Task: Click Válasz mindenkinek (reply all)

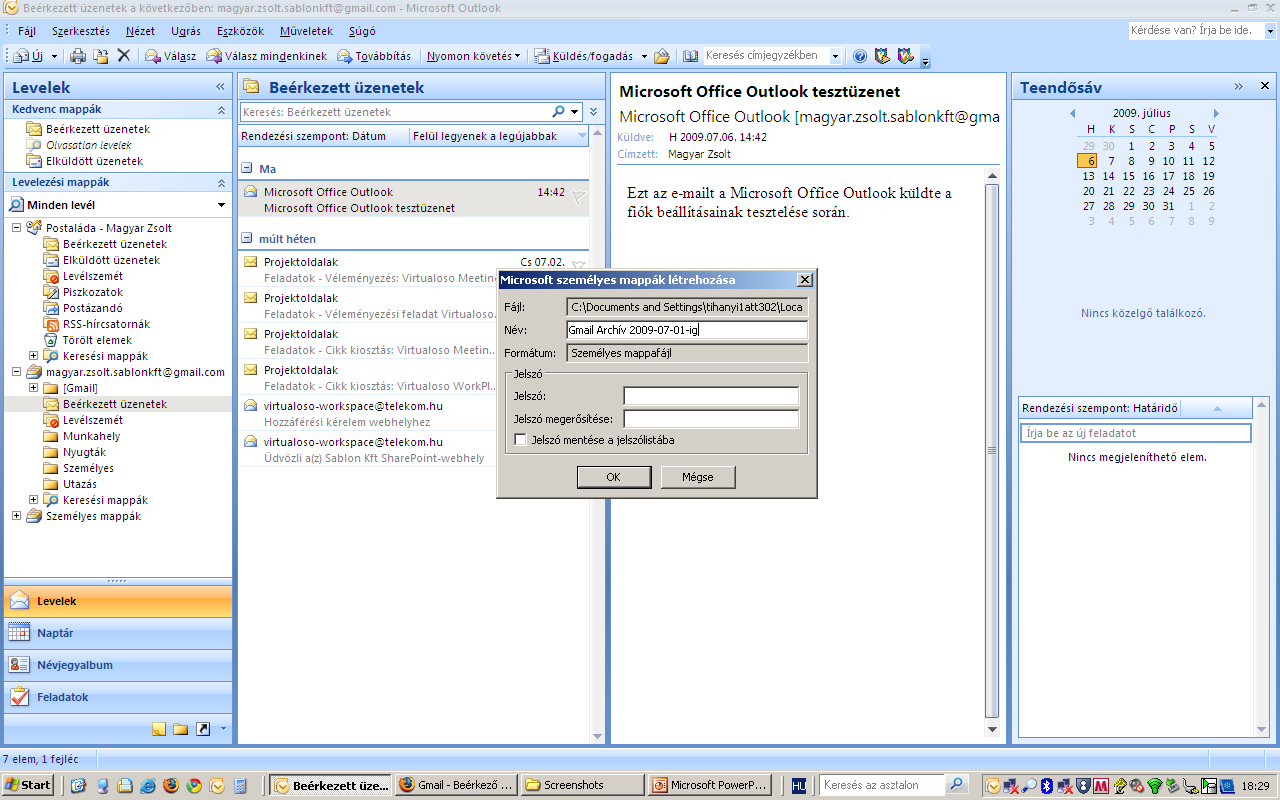Action: 268,56
